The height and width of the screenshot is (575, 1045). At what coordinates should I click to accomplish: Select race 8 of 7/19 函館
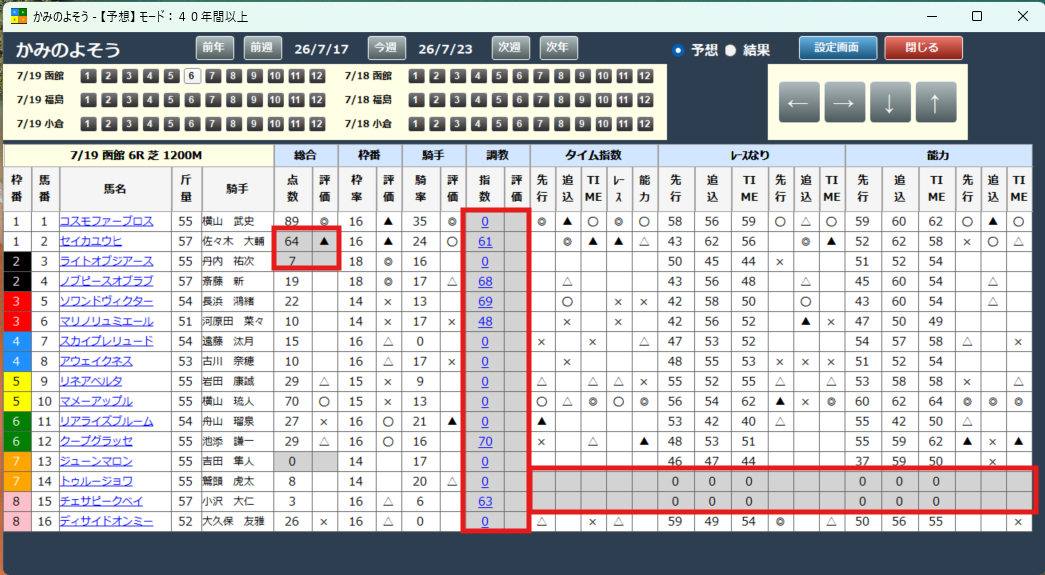(233, 76)
